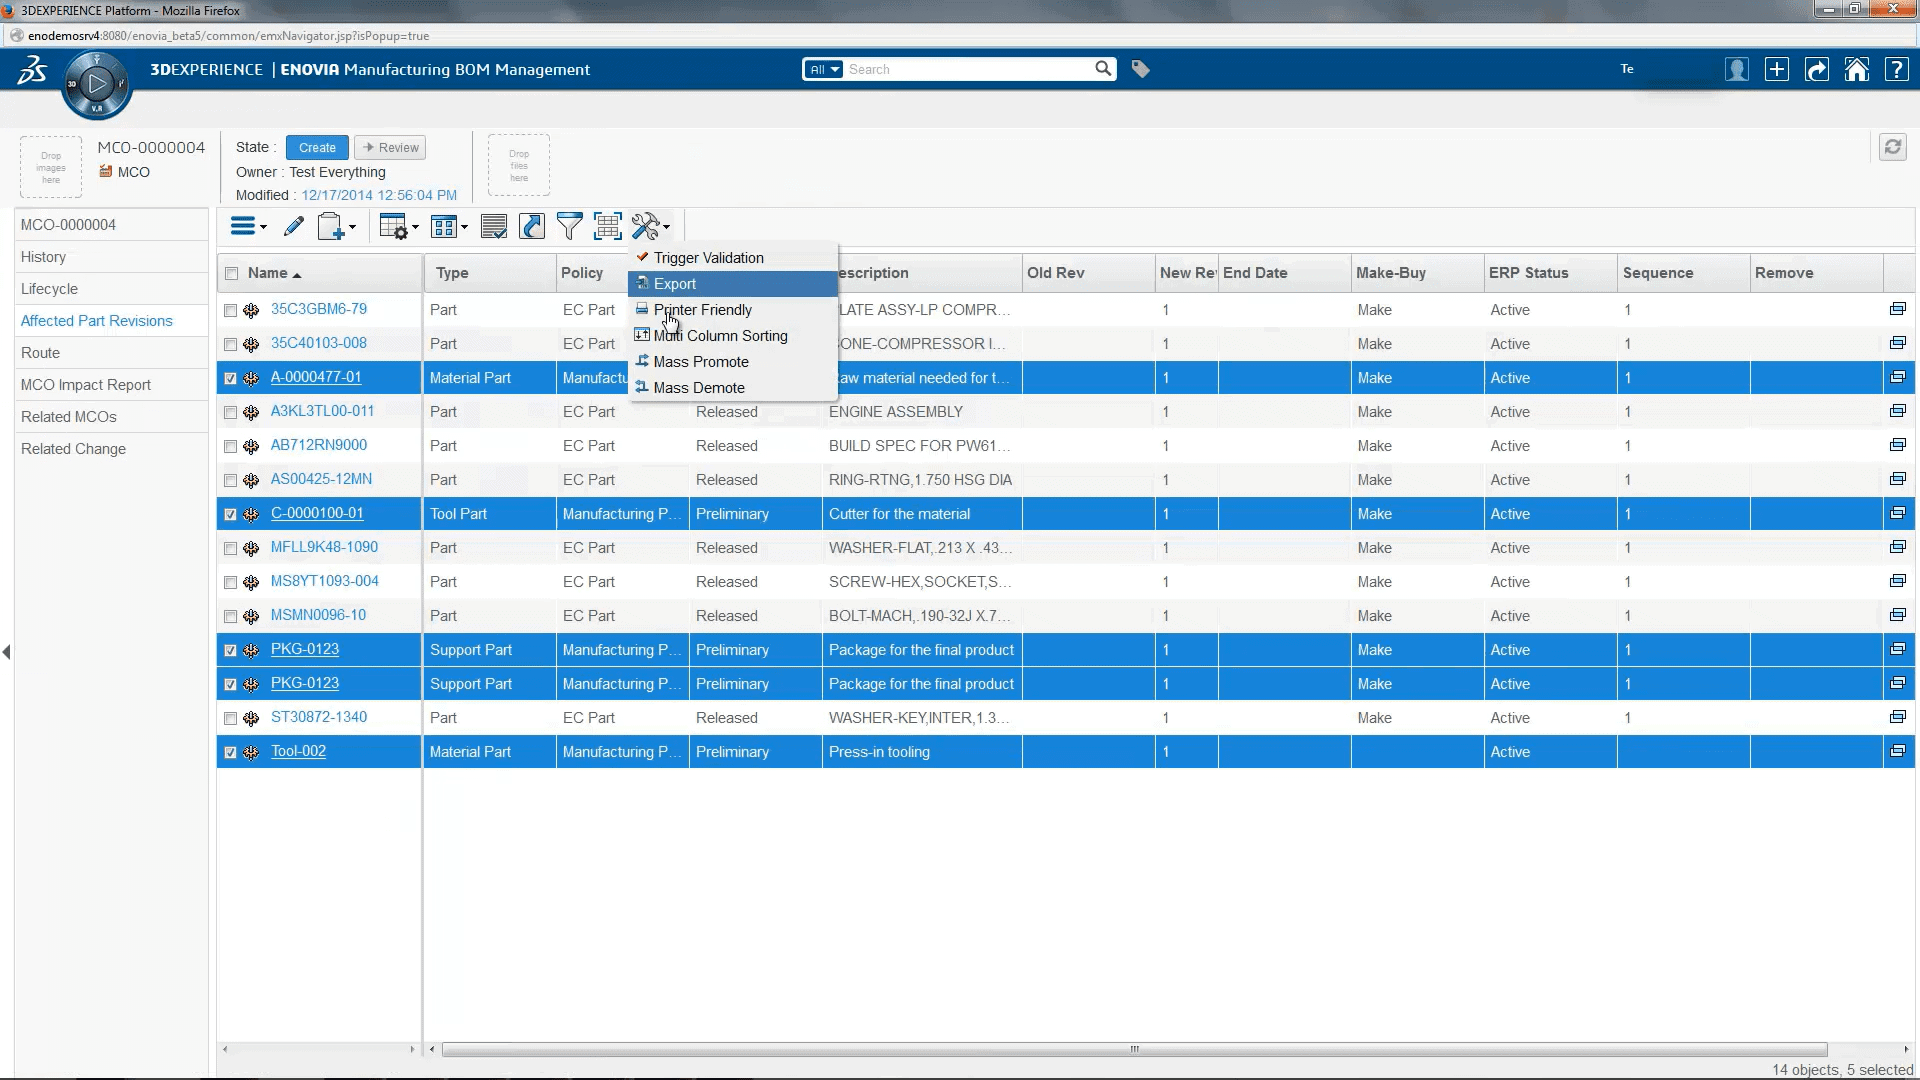
Task: Choose Mass Promote
Action: (733, 362)
